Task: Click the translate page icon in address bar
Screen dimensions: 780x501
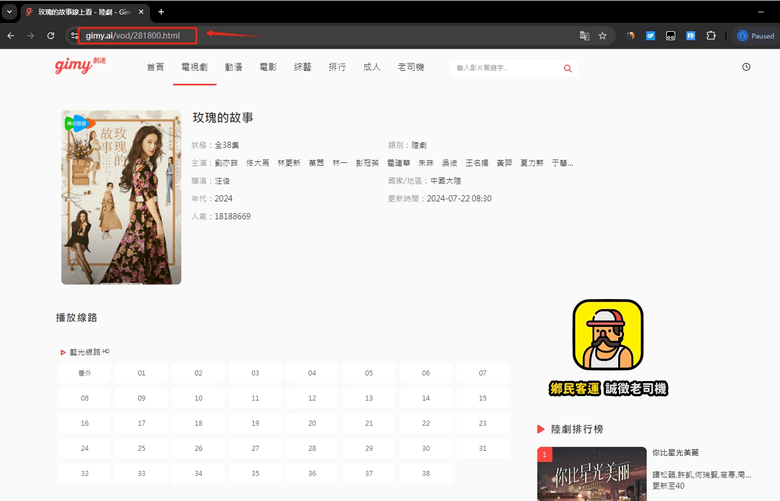Action: (x=584, y=35)
